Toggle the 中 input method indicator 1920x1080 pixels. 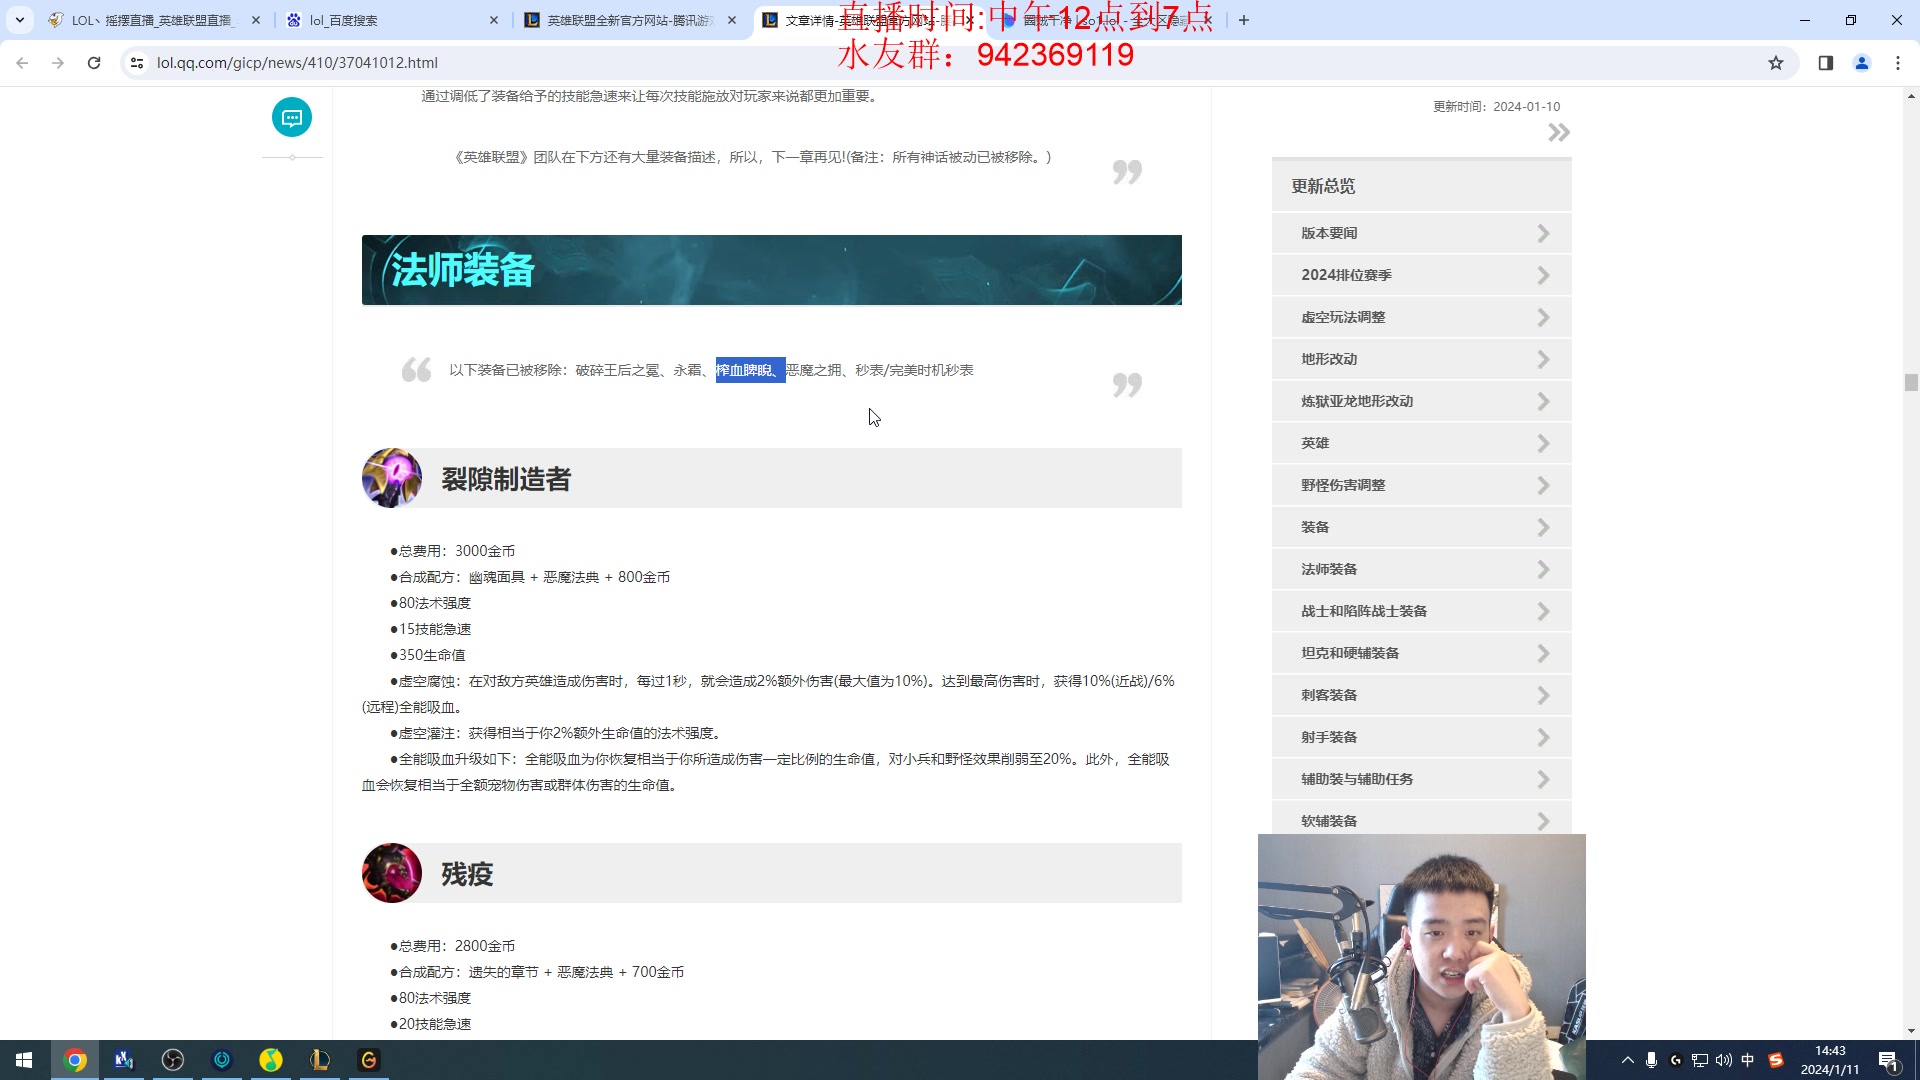click(x=1748, y=1060)
